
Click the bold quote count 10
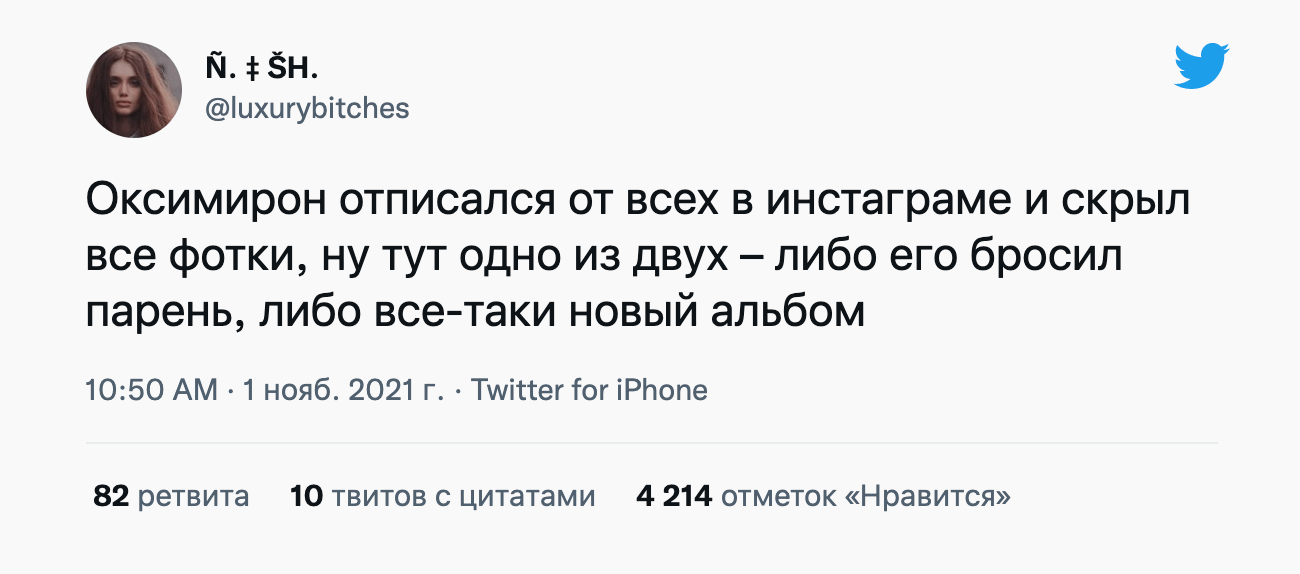[x=306, y=496]
